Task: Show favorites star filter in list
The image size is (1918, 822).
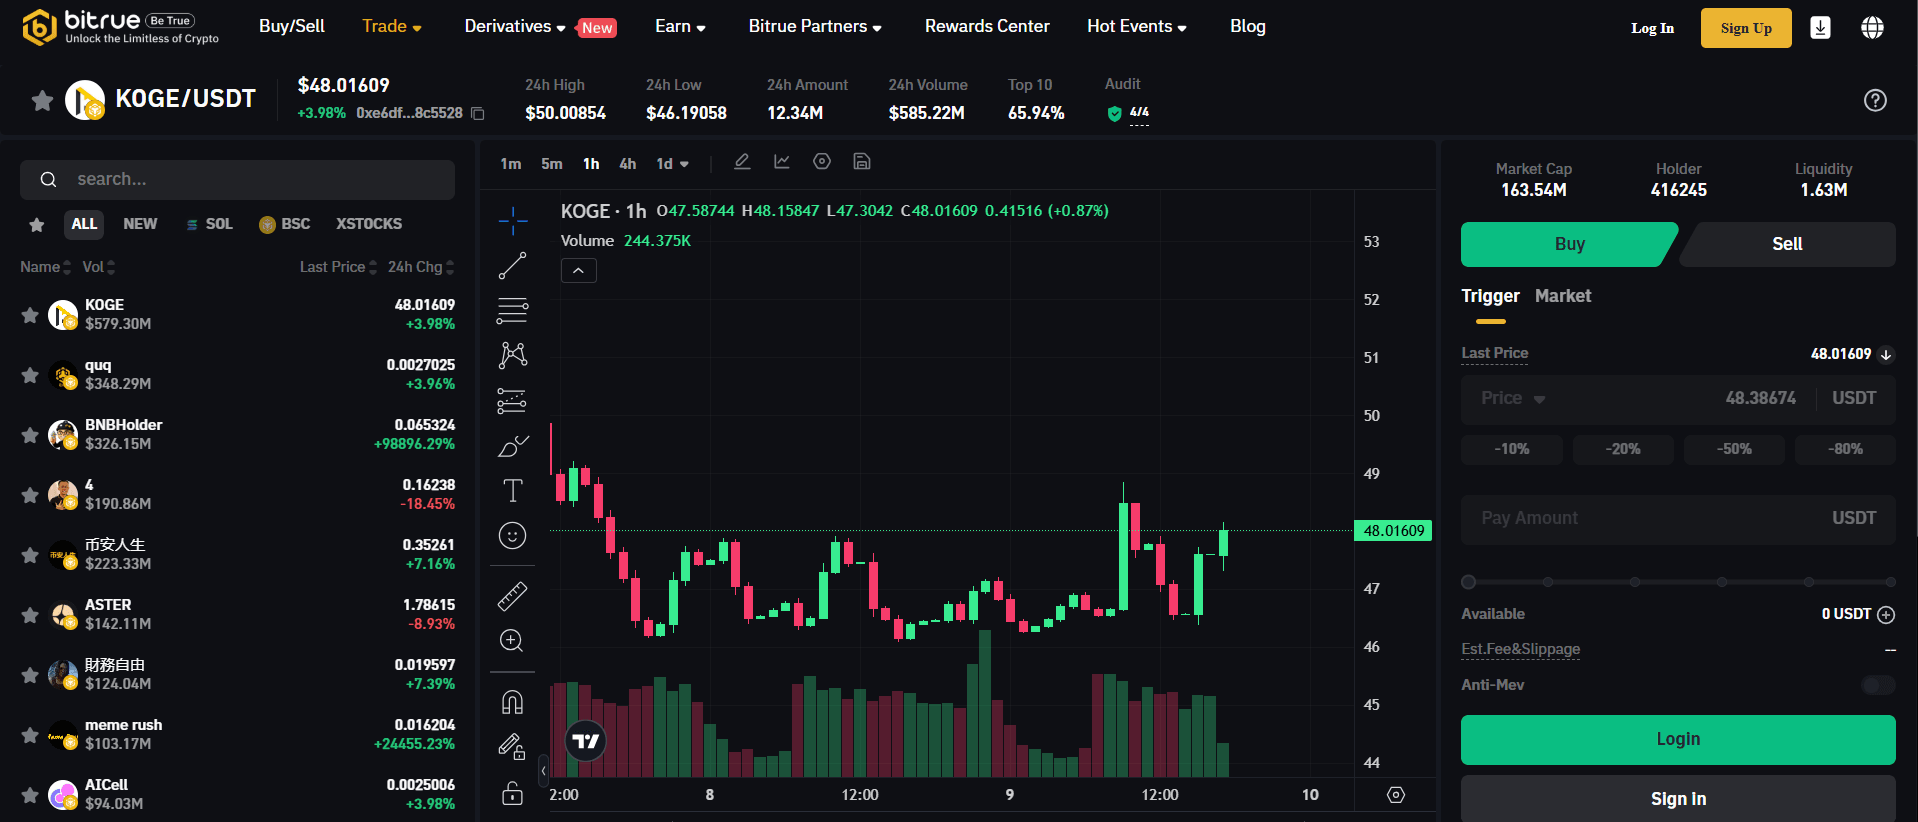Action: coord(37,225)
